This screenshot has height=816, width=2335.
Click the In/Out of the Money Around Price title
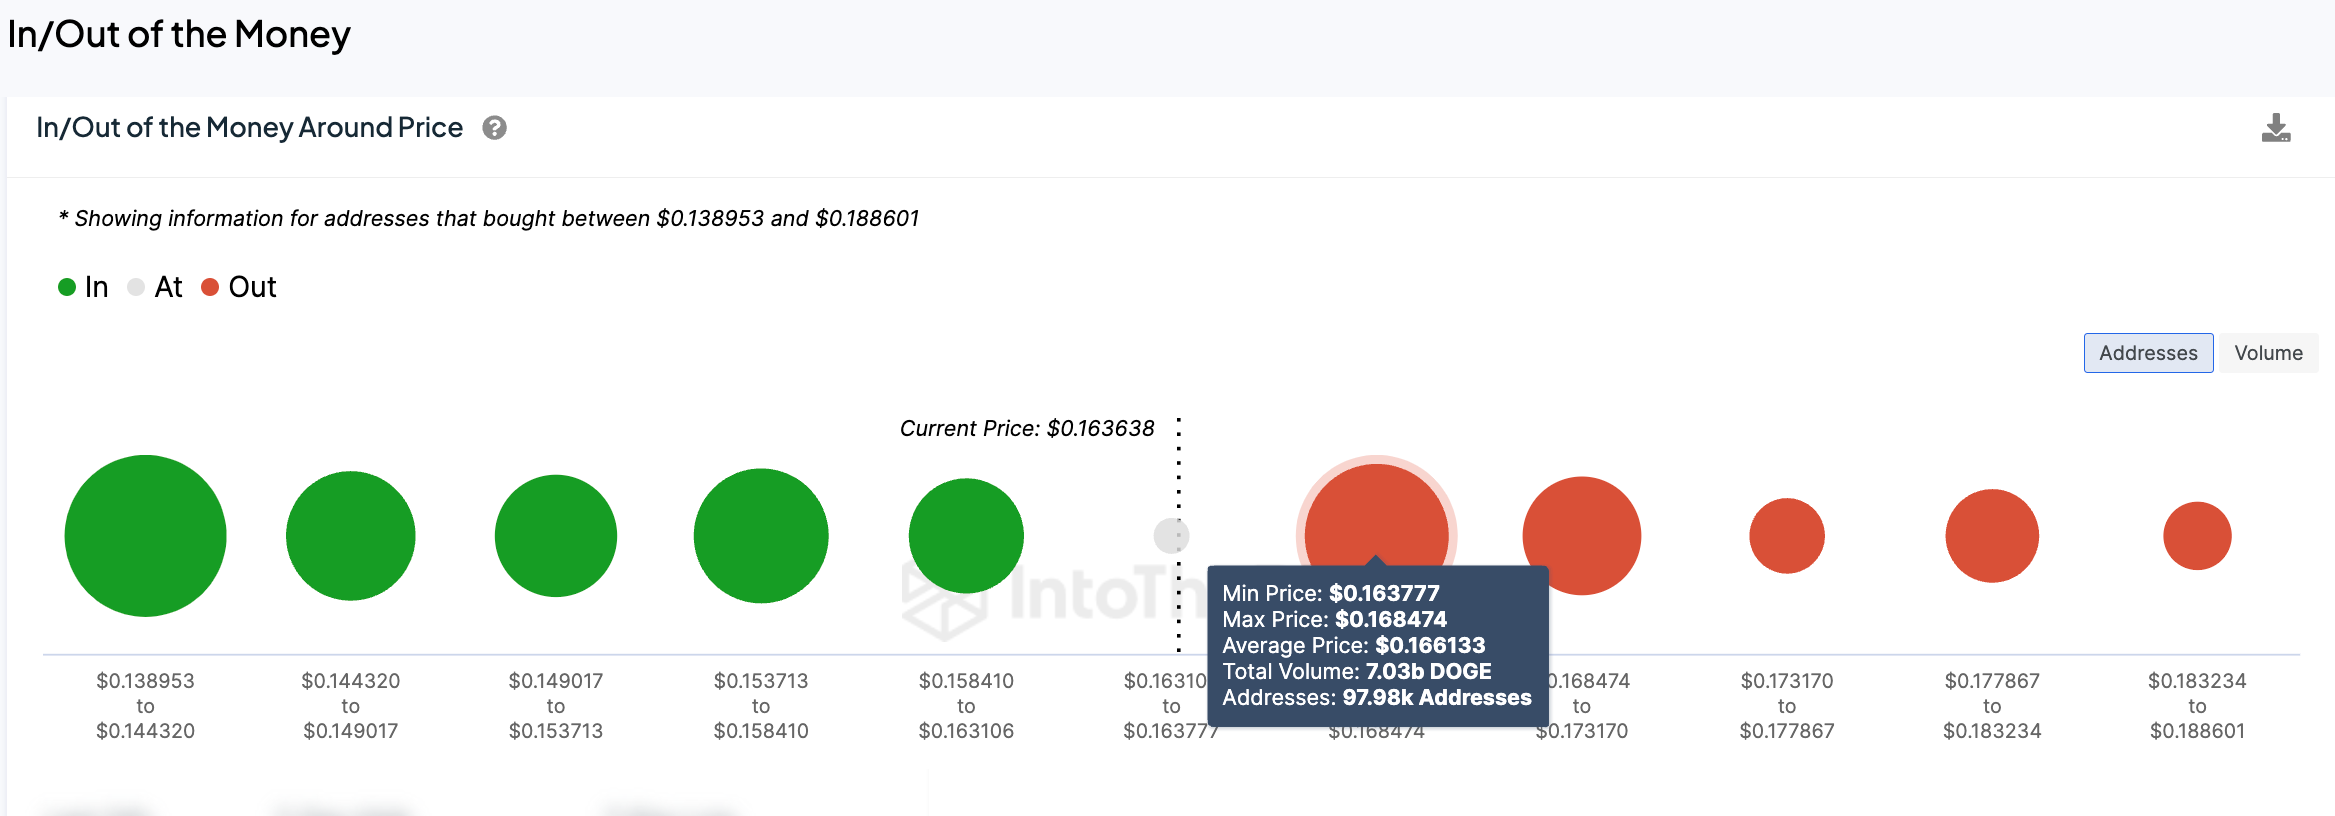pos(249,128)
